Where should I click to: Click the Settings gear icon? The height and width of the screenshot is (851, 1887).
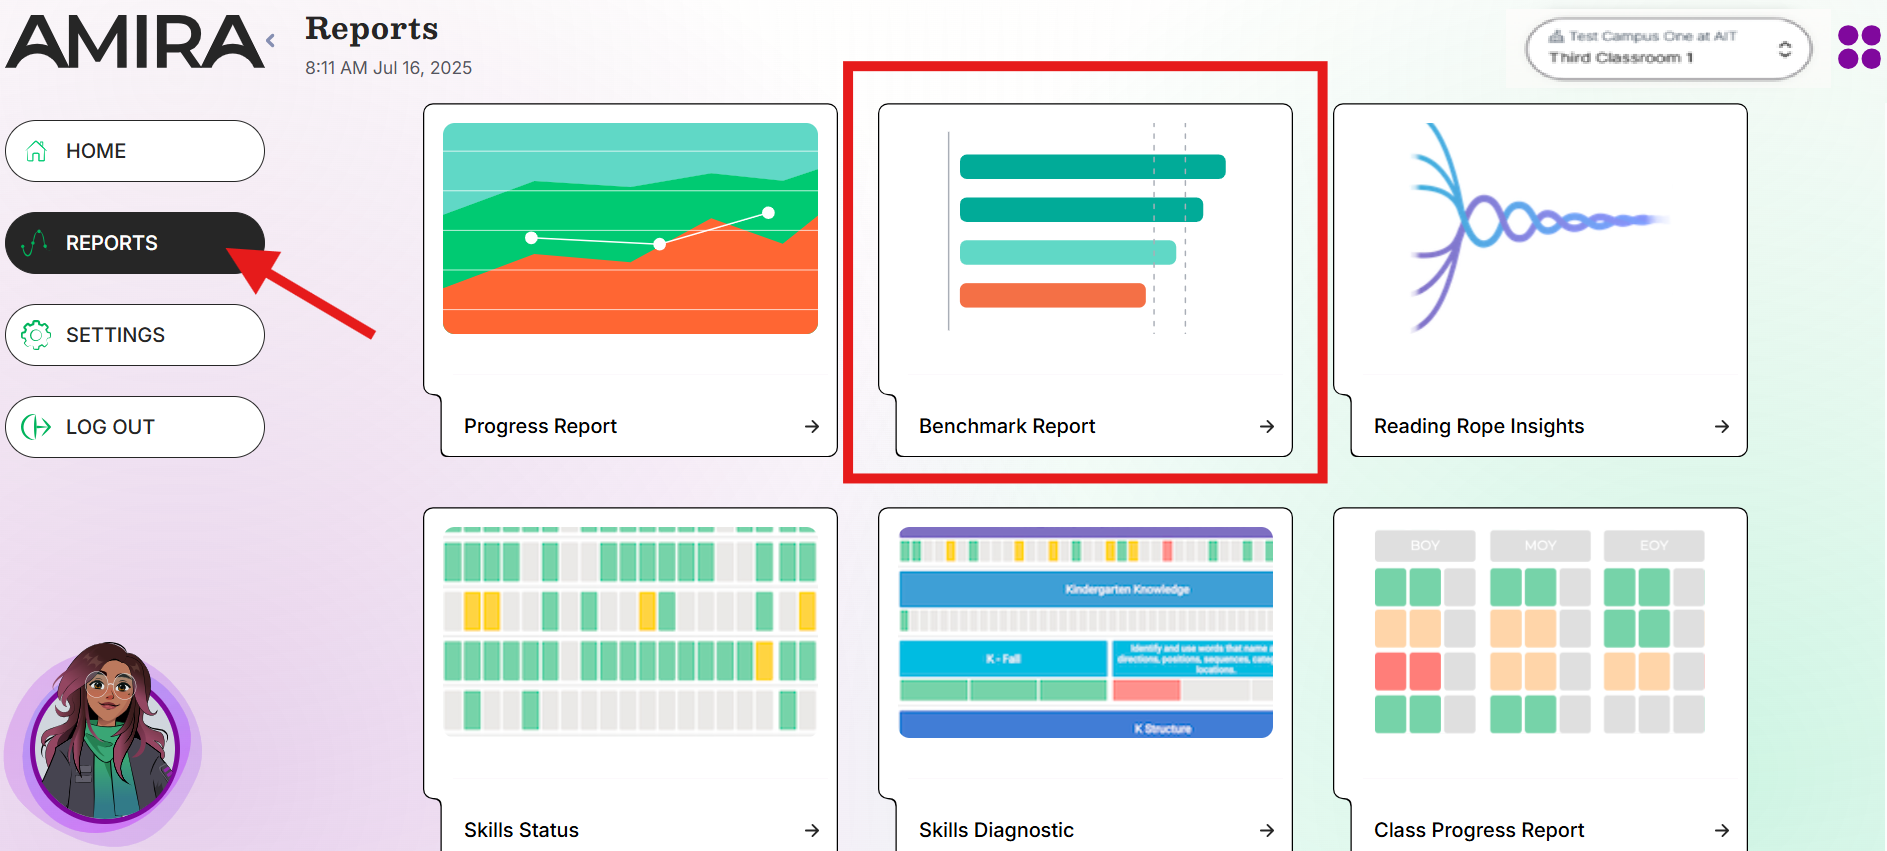pyautogui.click(x=36, y=335)
